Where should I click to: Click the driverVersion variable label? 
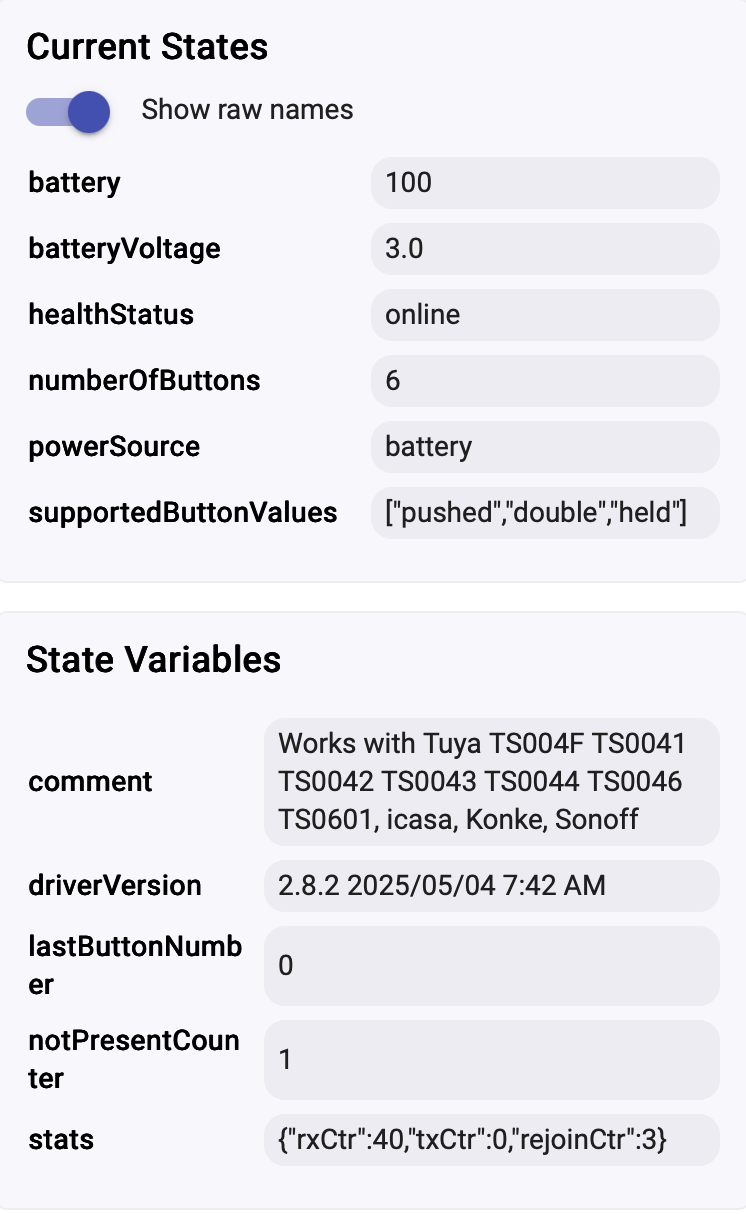(x=115, y=886)
